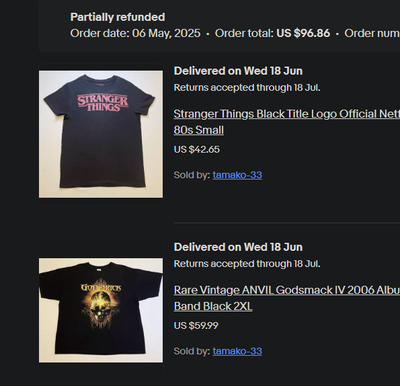Click the US $42.65 item price
The width and height of the screenshot is (400, 386).
(197, 149)
